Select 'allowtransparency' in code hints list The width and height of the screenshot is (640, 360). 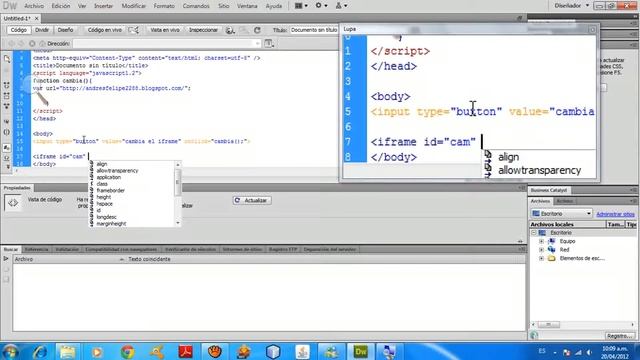tap(118, 171)
